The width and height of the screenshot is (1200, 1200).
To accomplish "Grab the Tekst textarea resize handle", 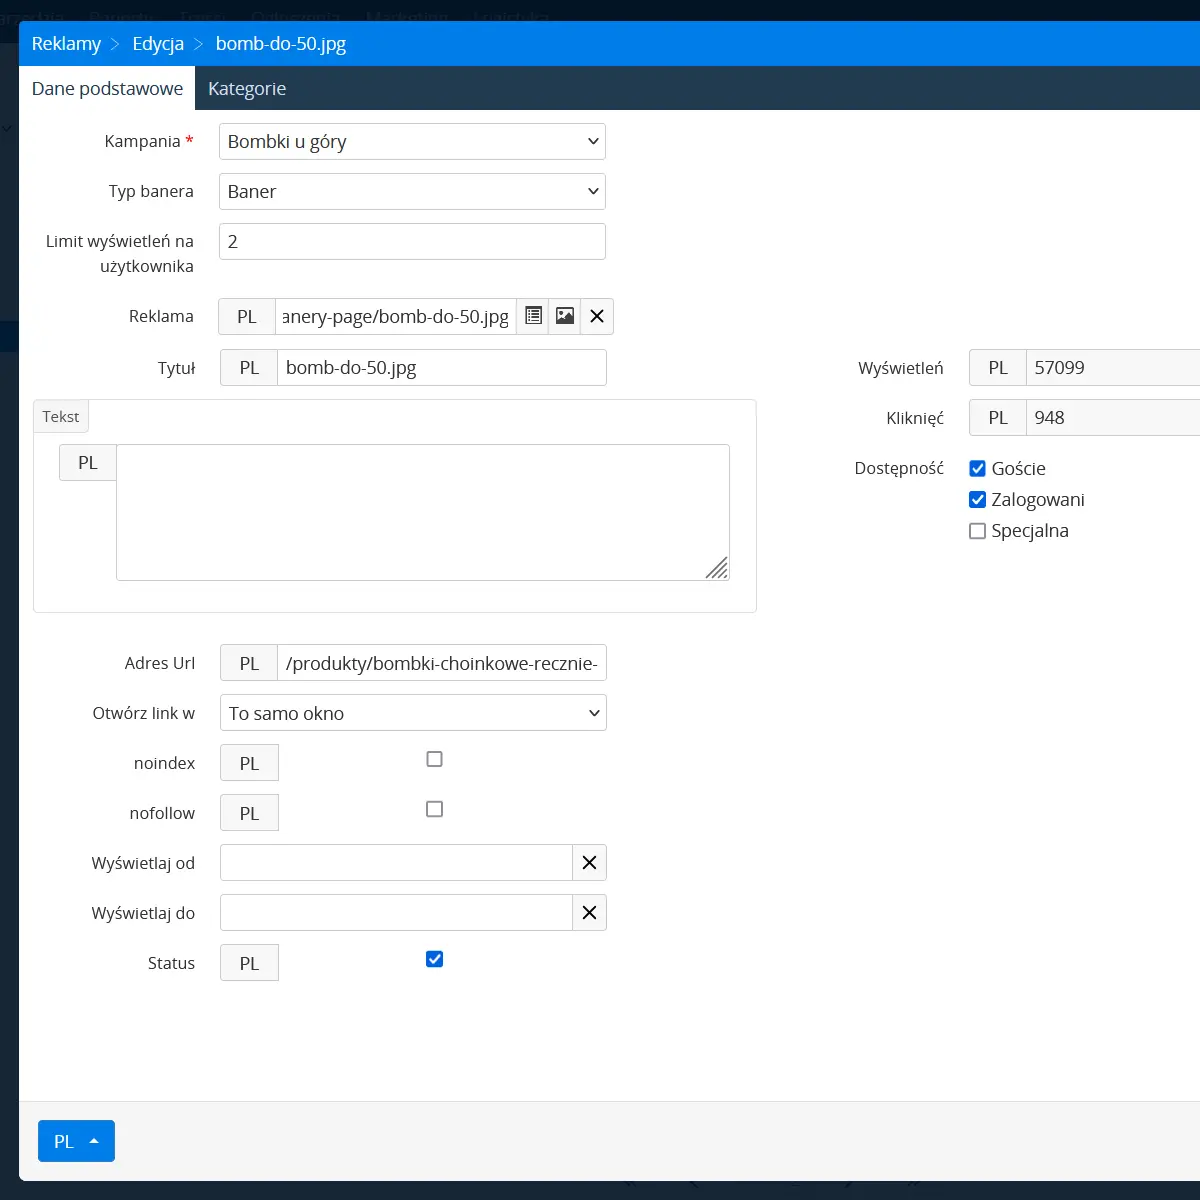I will coord(717,568).
